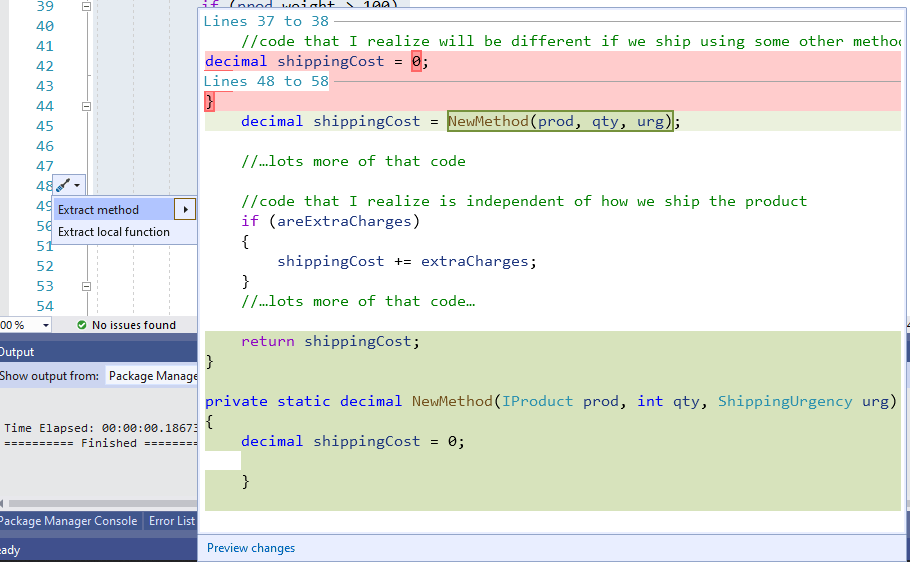
Task: Click the 'Lines 37 to 38' preview header
Action: [266, 21]
